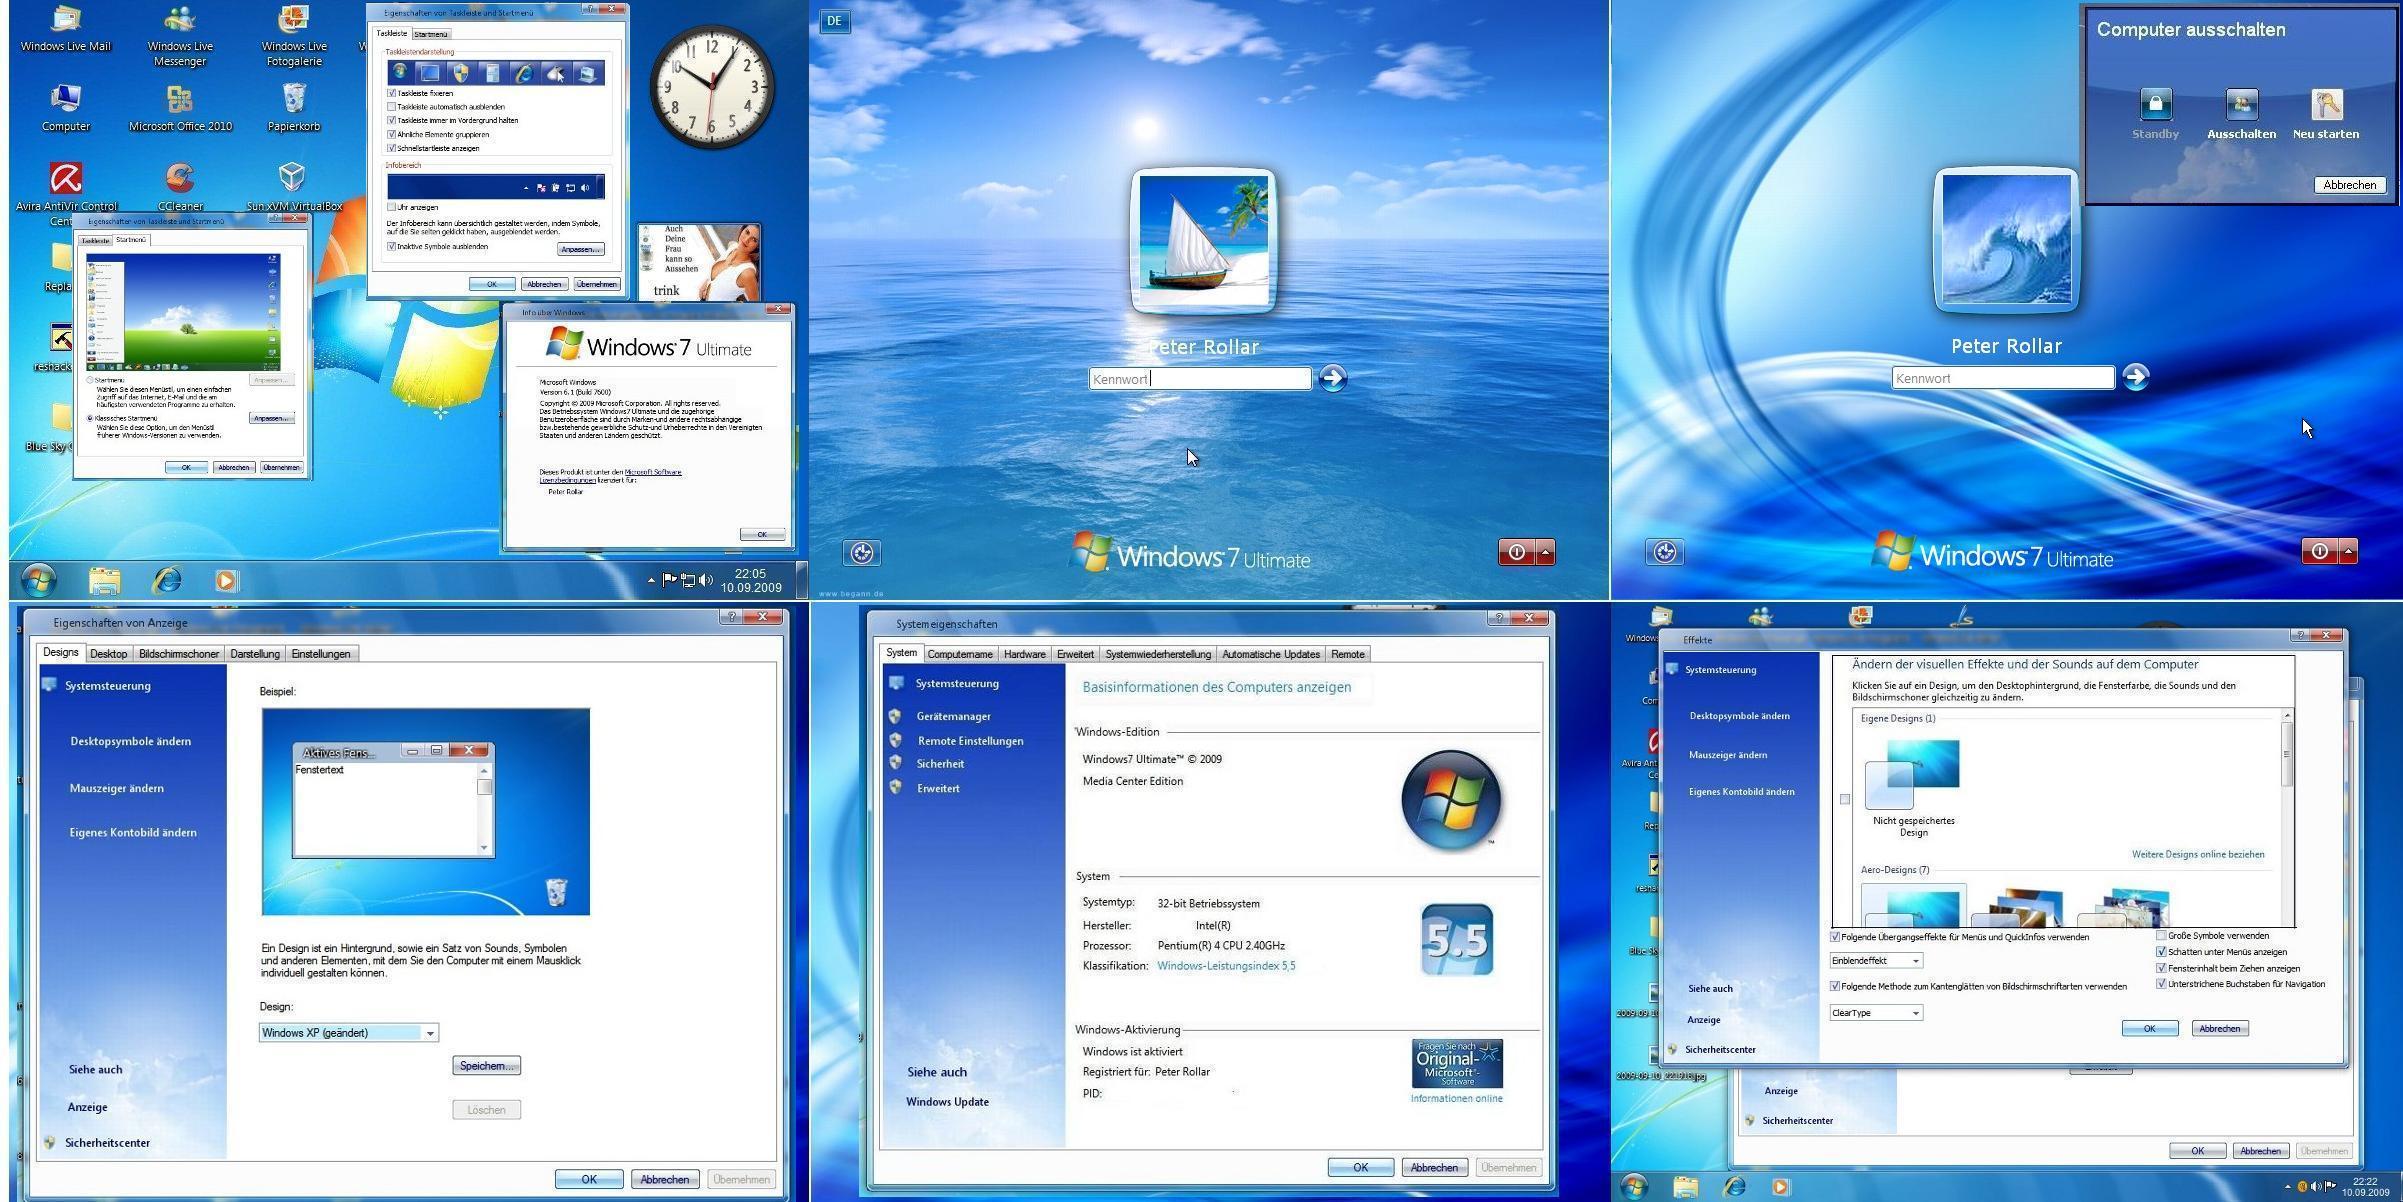This screenshot has height=1202, width=2403.
Task: Switch to the Startmenü tab
Action: point(432,33)
